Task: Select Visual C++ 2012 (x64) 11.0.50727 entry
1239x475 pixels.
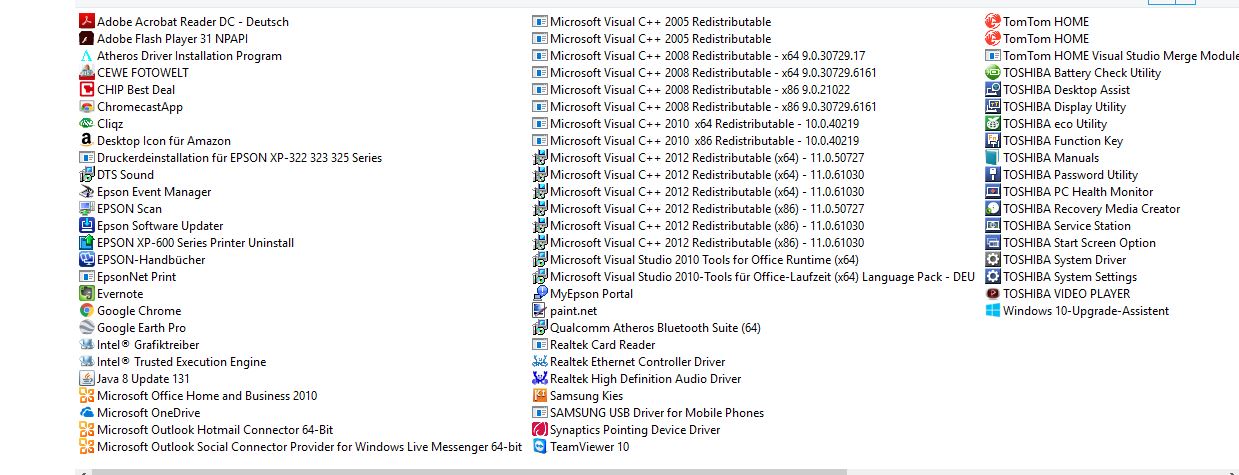Action: pos(699,157)
